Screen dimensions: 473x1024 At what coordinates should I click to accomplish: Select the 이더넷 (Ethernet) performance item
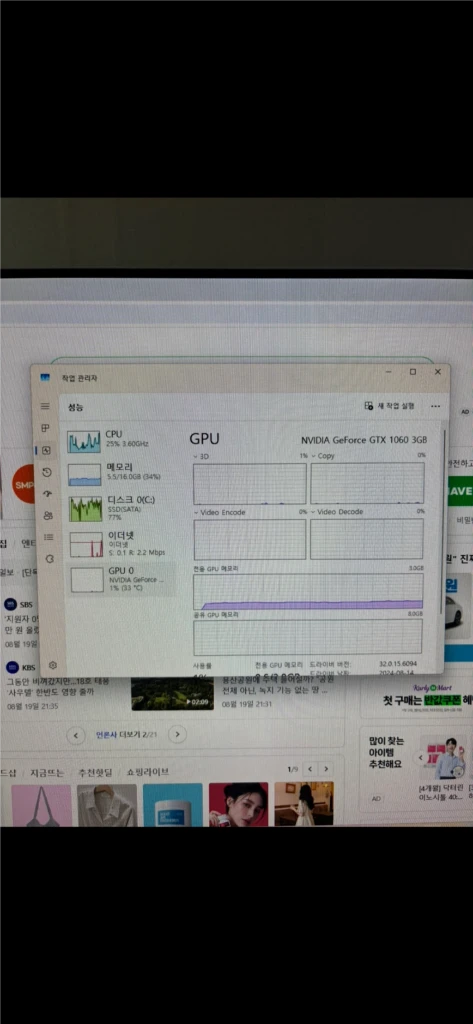pos(120,543)
